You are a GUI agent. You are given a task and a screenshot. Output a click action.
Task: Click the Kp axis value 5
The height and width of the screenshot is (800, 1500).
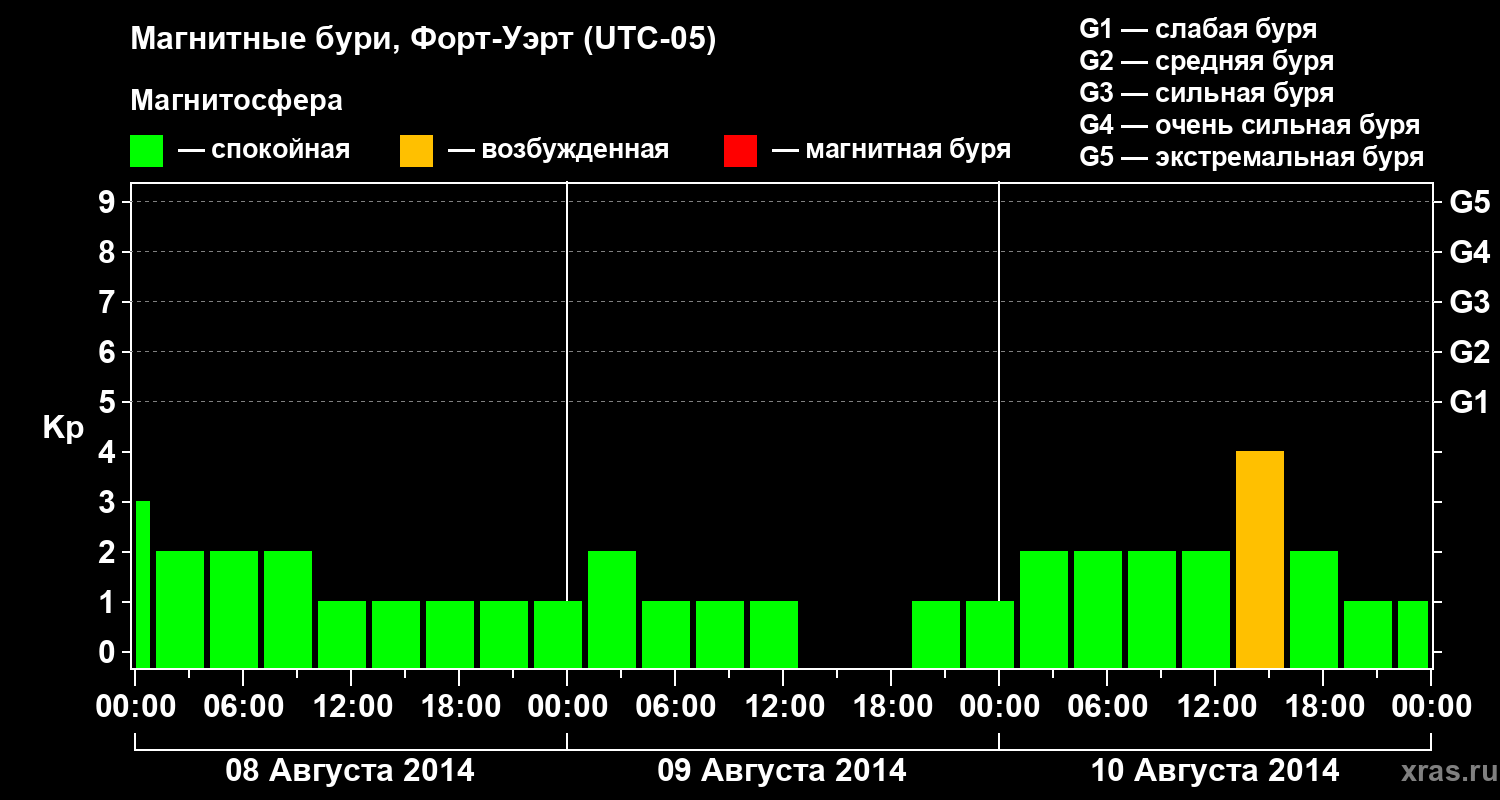tap(109, 402)
